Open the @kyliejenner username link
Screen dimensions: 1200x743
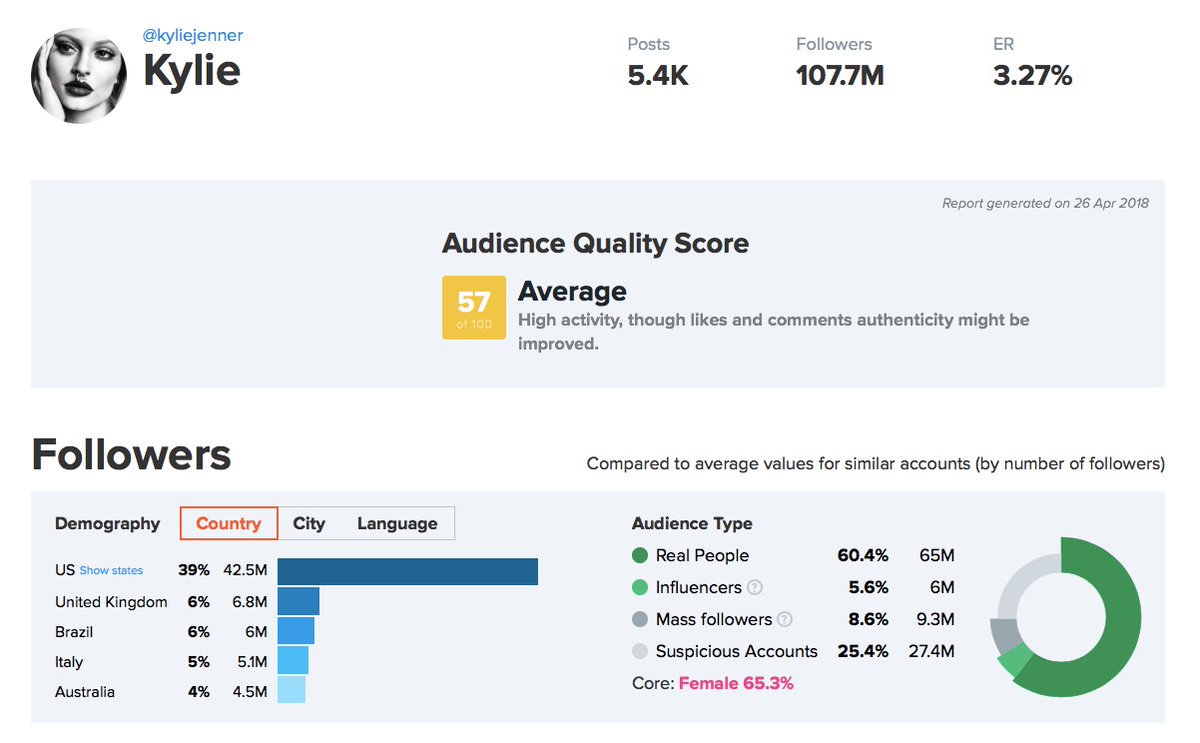pos(191,35)
